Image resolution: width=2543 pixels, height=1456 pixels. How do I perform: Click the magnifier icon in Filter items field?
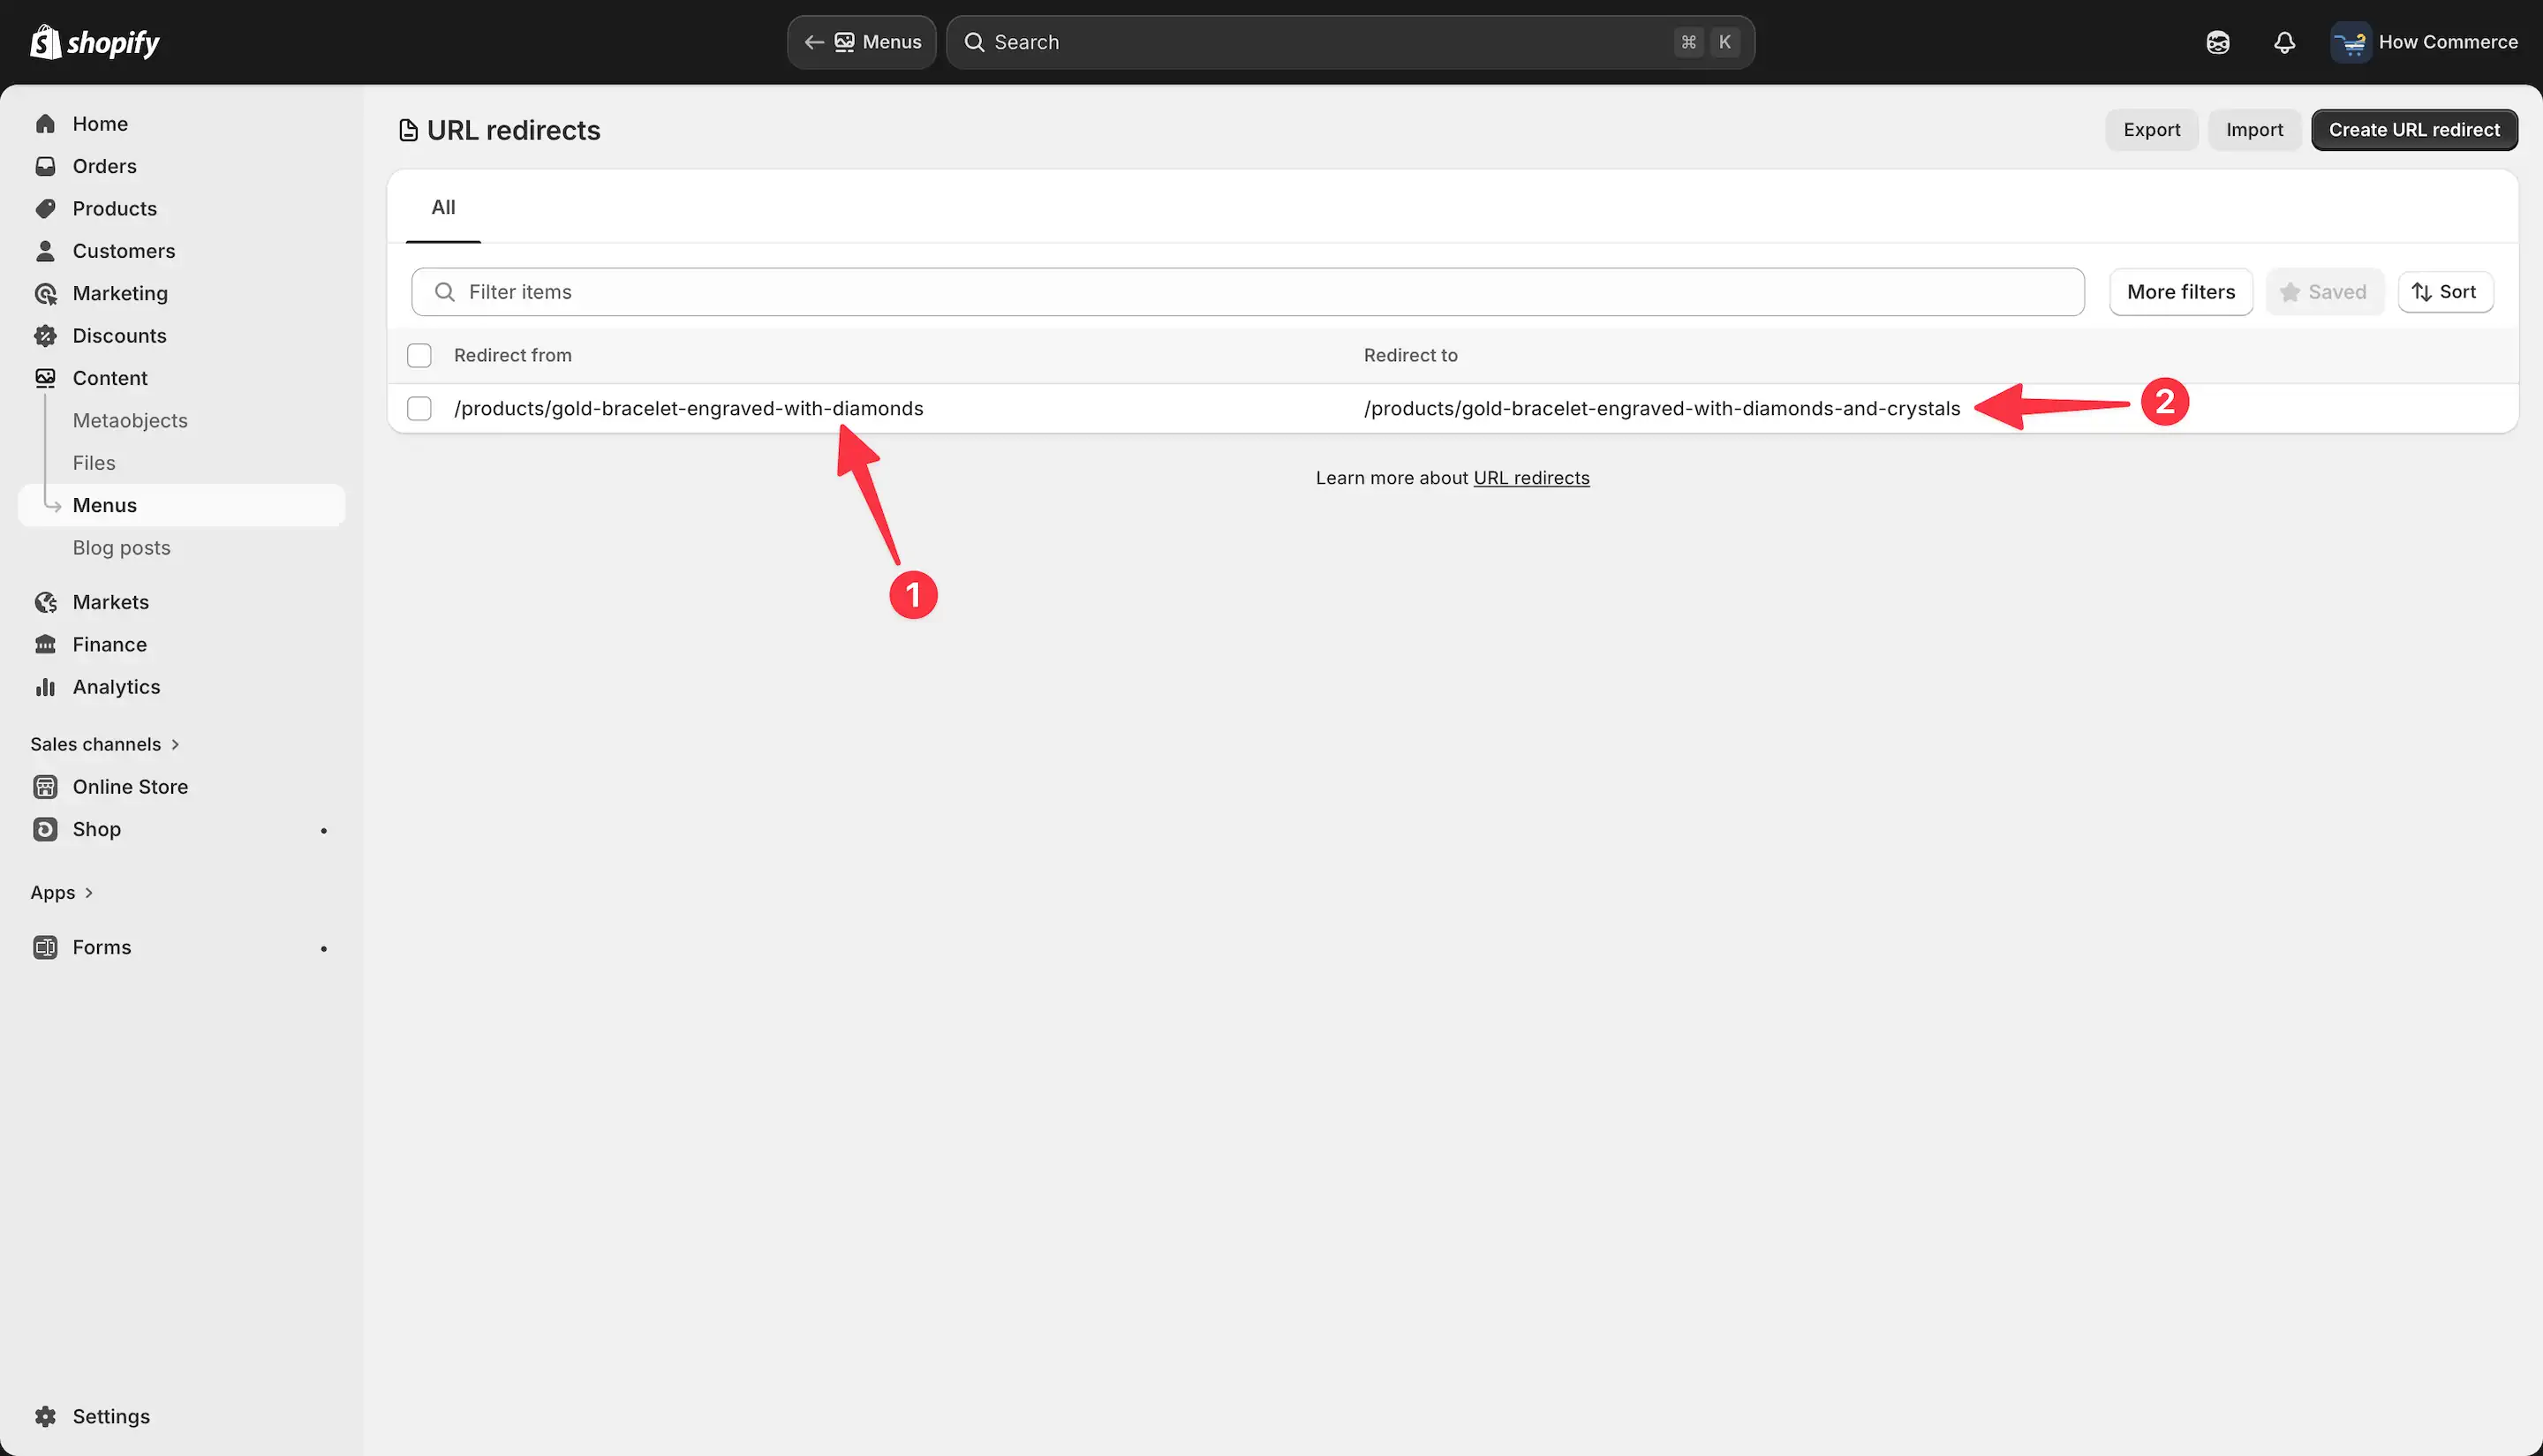445,292
